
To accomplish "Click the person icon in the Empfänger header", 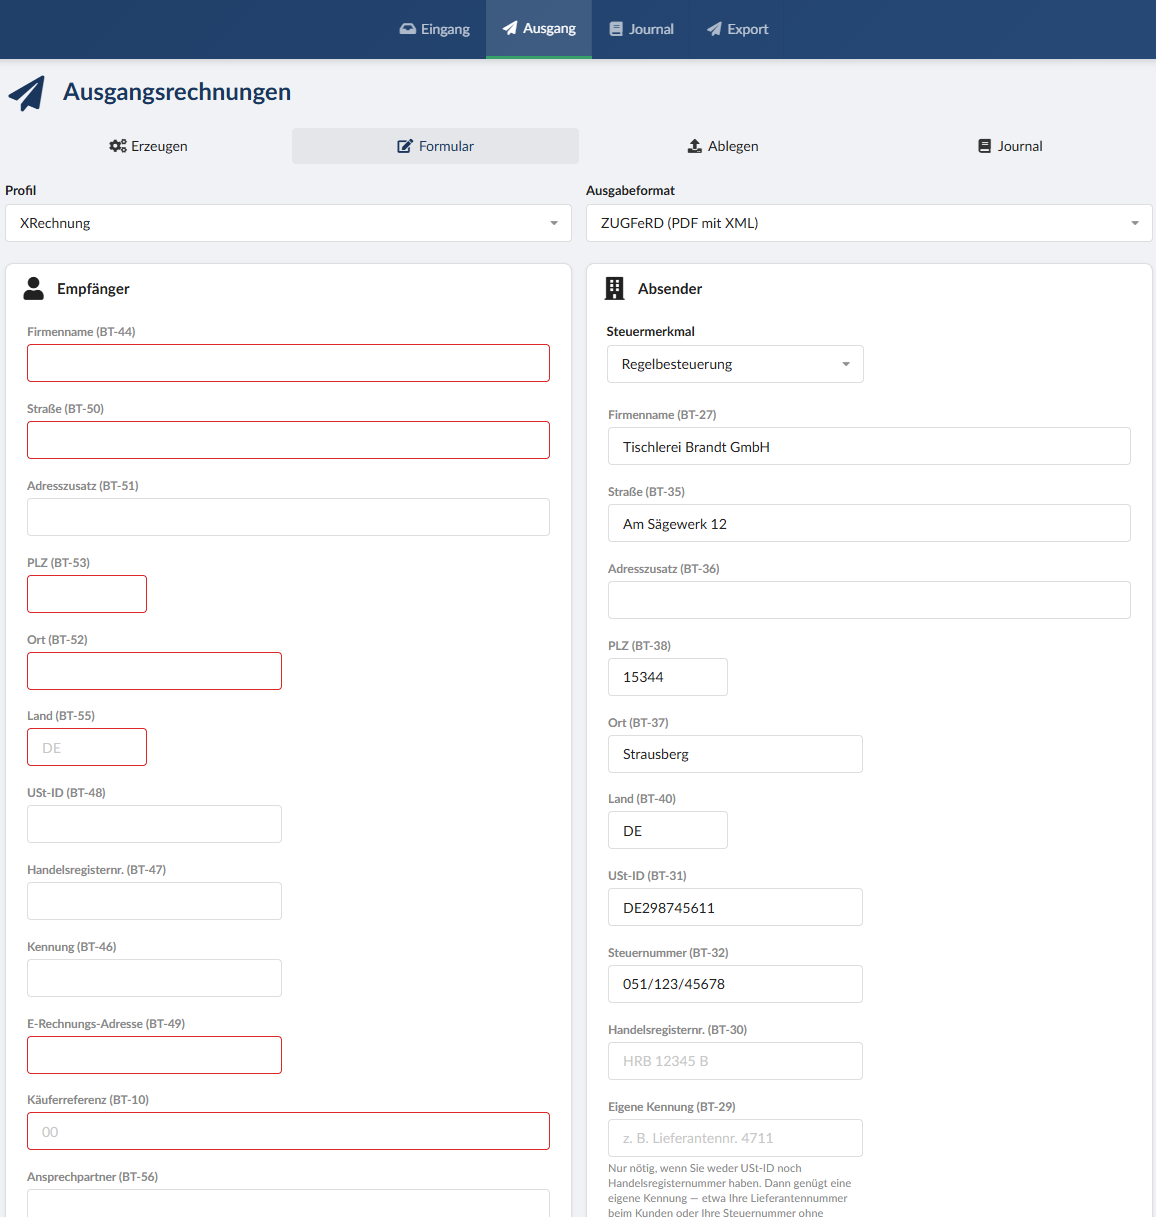I will 34,288.
